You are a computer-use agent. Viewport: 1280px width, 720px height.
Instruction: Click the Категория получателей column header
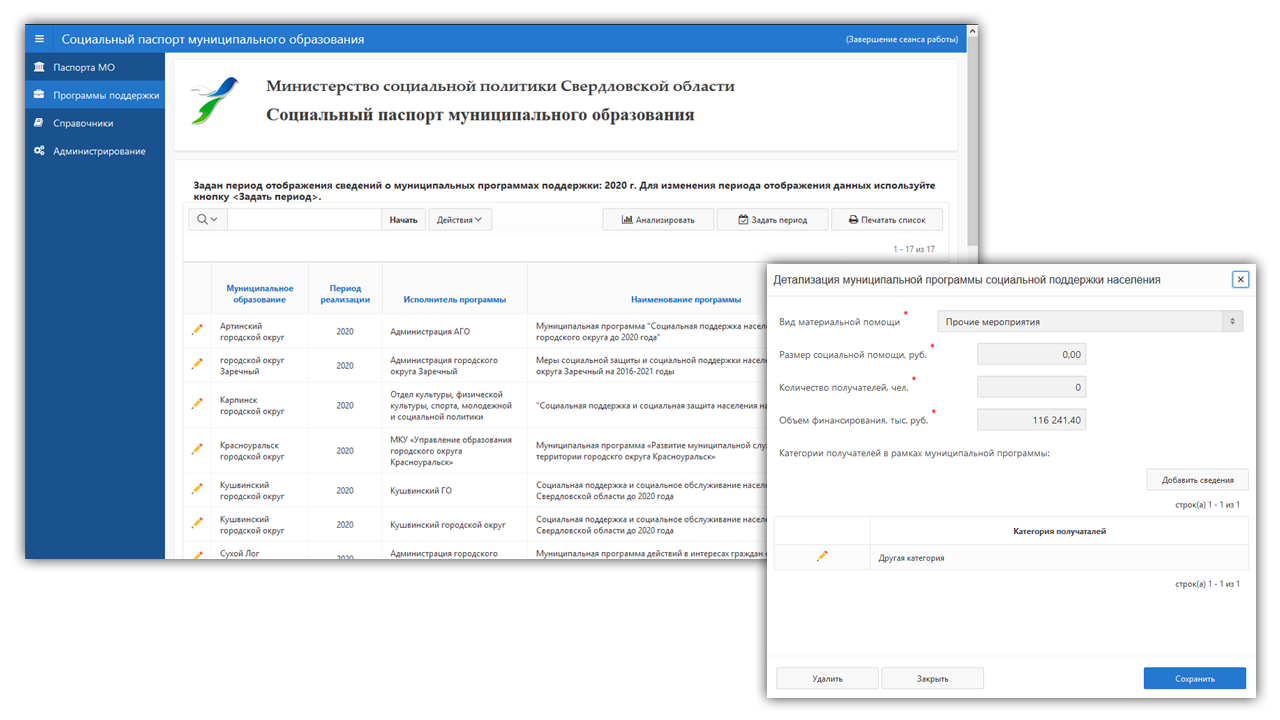[1059, 531]
